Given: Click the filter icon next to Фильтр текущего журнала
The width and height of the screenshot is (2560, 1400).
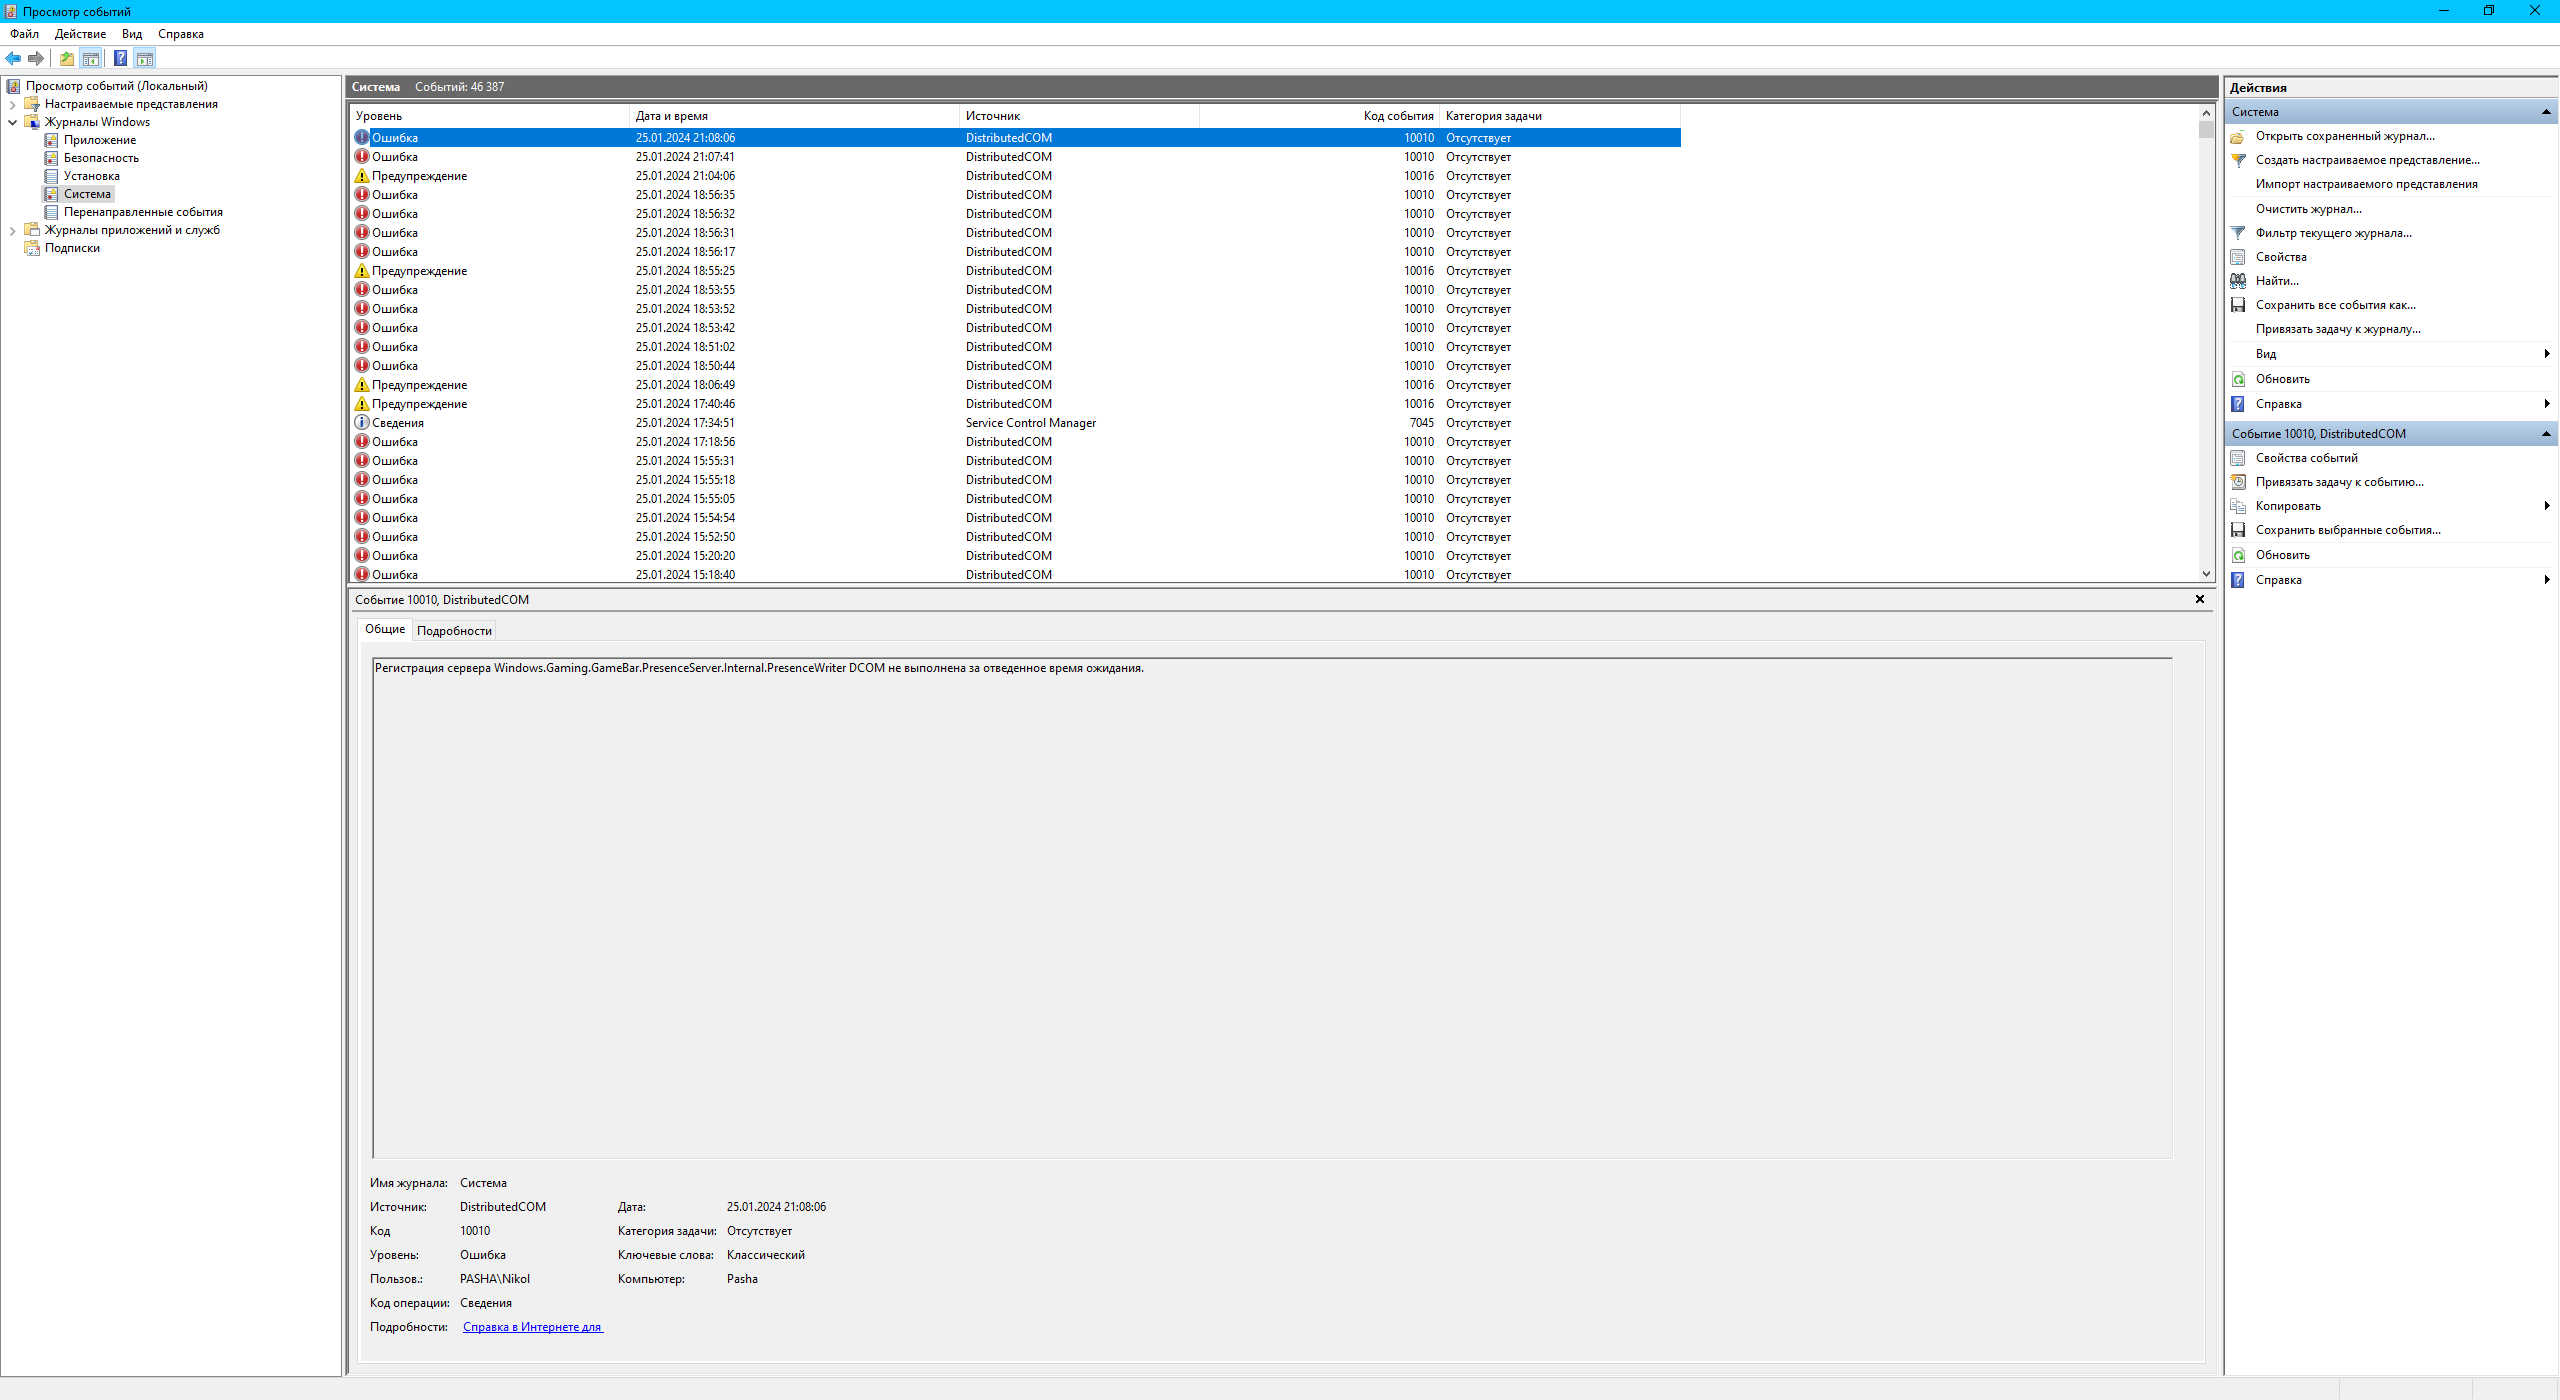Looking at the screenshot, I should point(2238,233).
